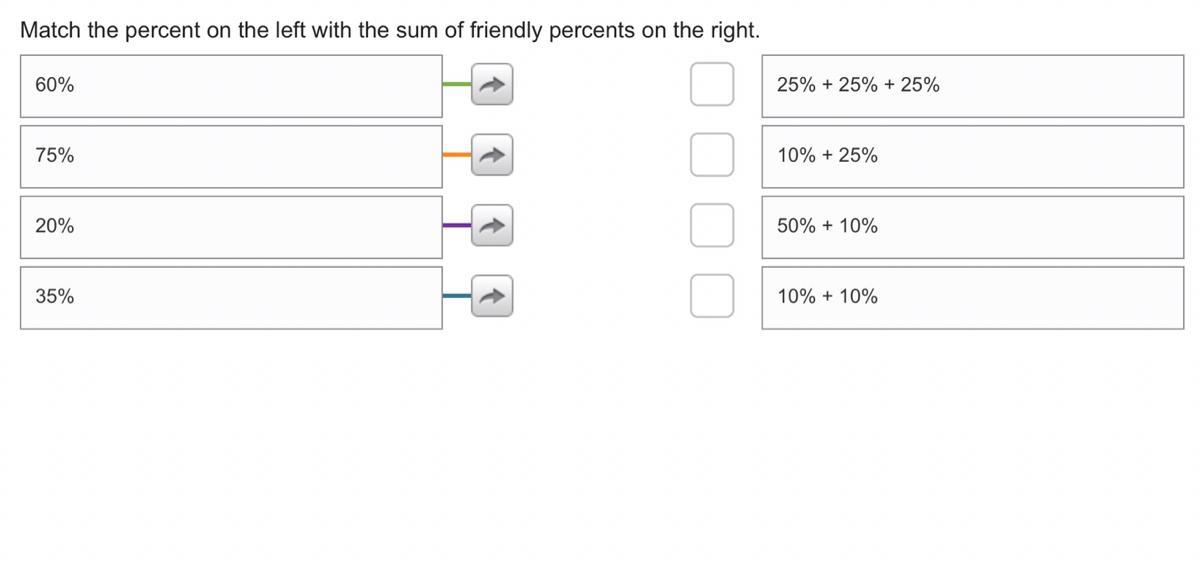
Task: Select the 75% answer box
Action: coord(231,156)
